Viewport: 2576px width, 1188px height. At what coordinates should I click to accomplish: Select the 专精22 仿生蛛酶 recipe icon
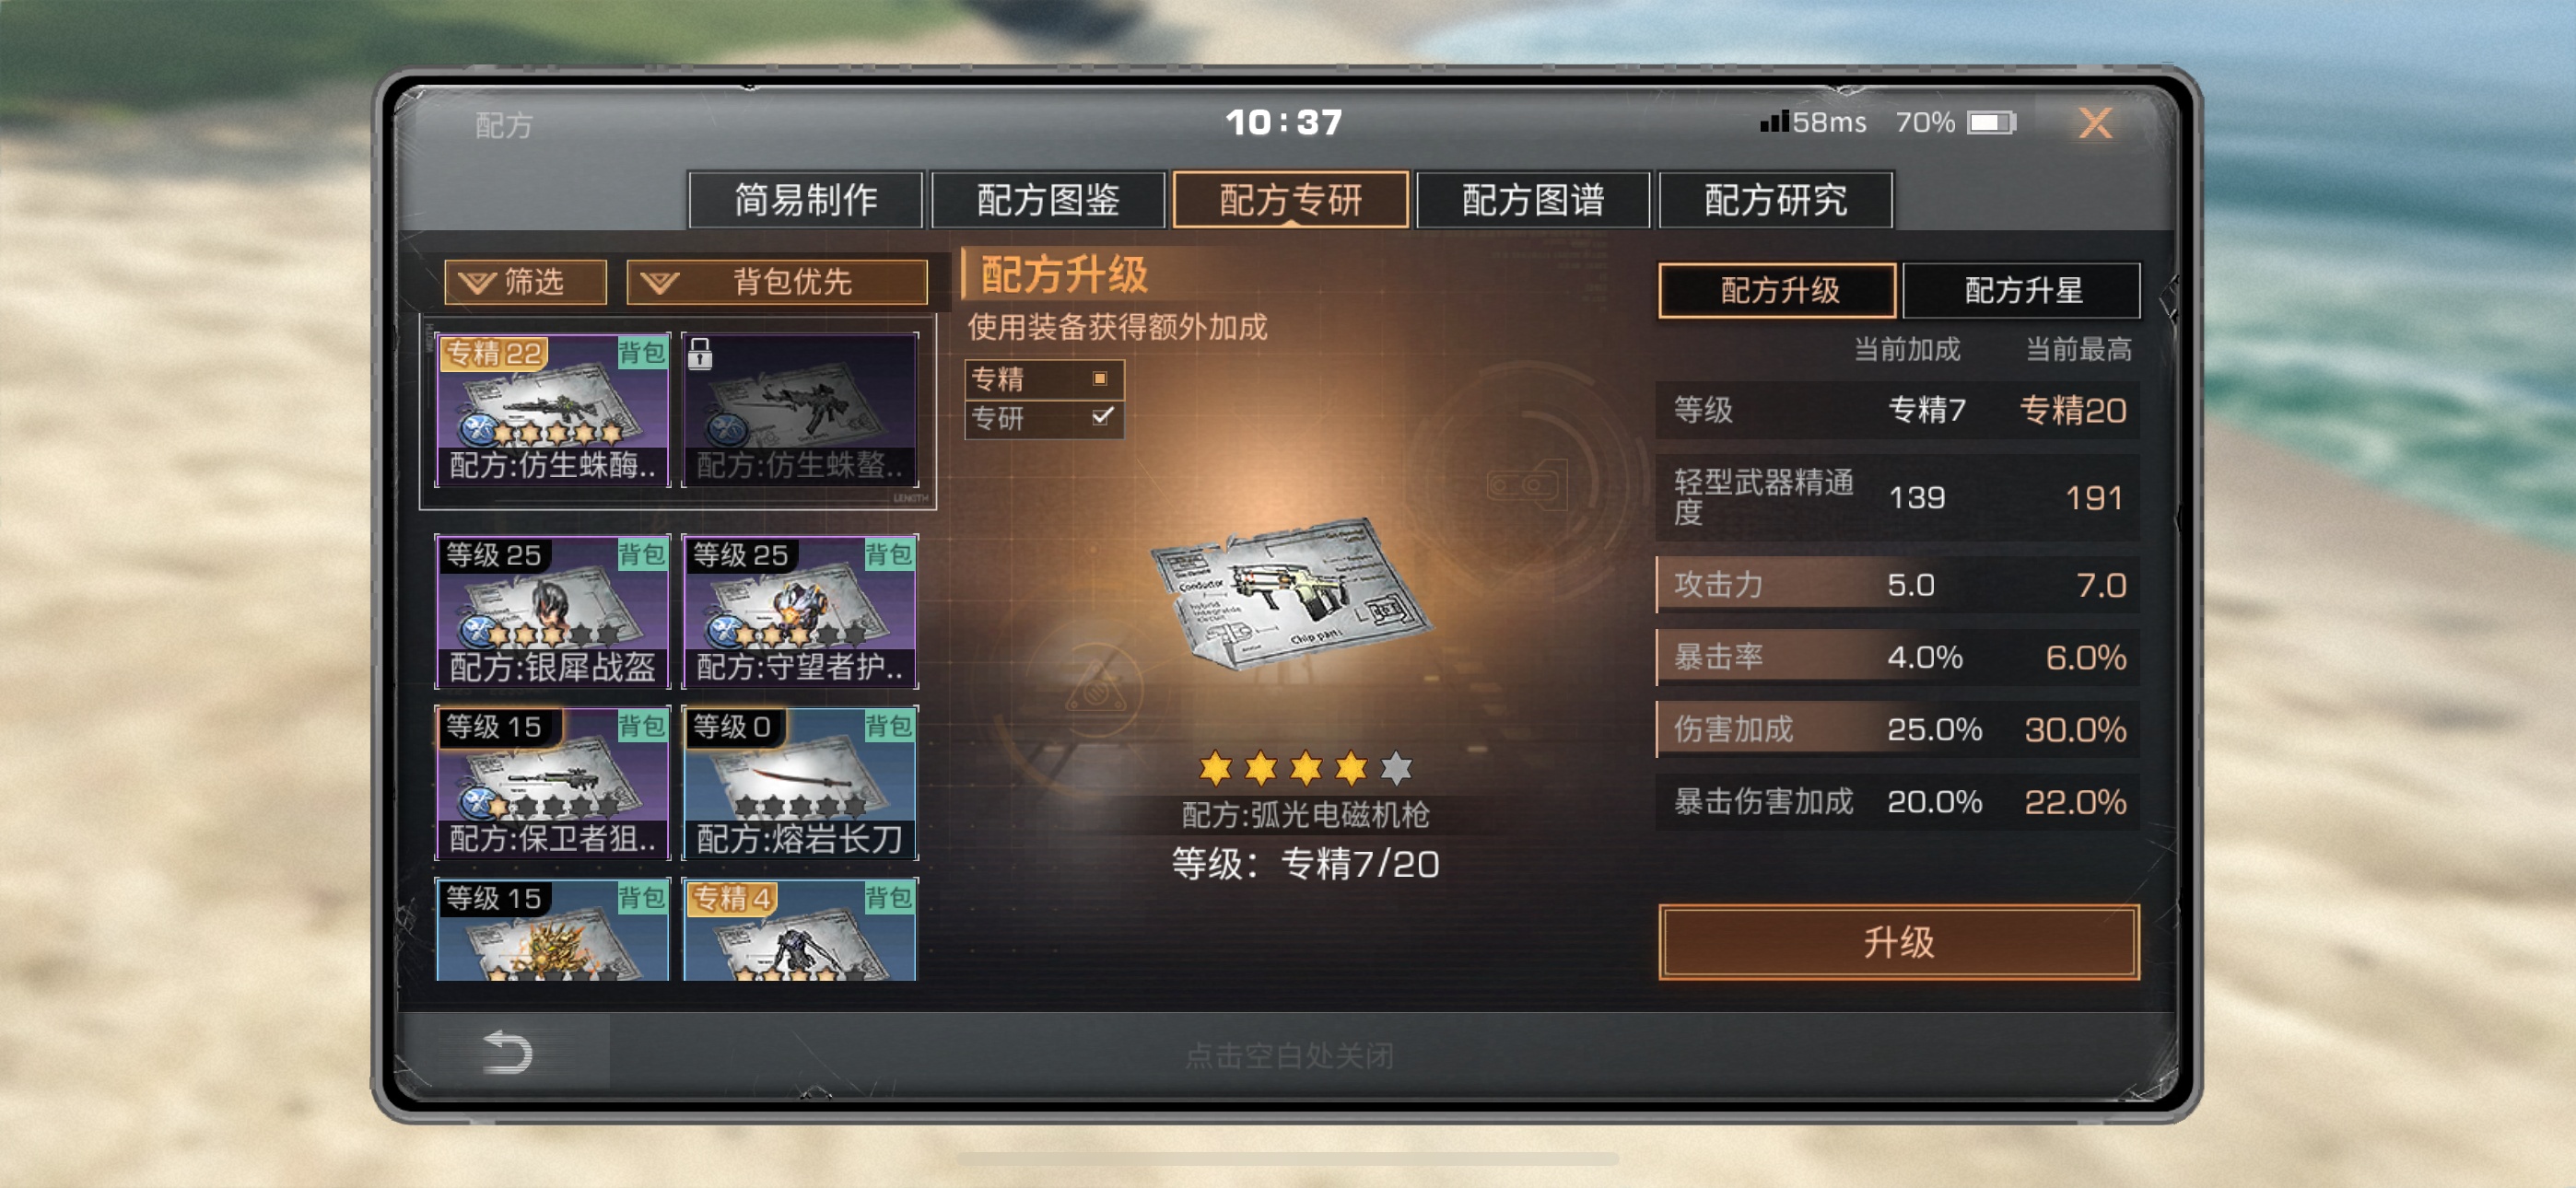tap(552, 410)
